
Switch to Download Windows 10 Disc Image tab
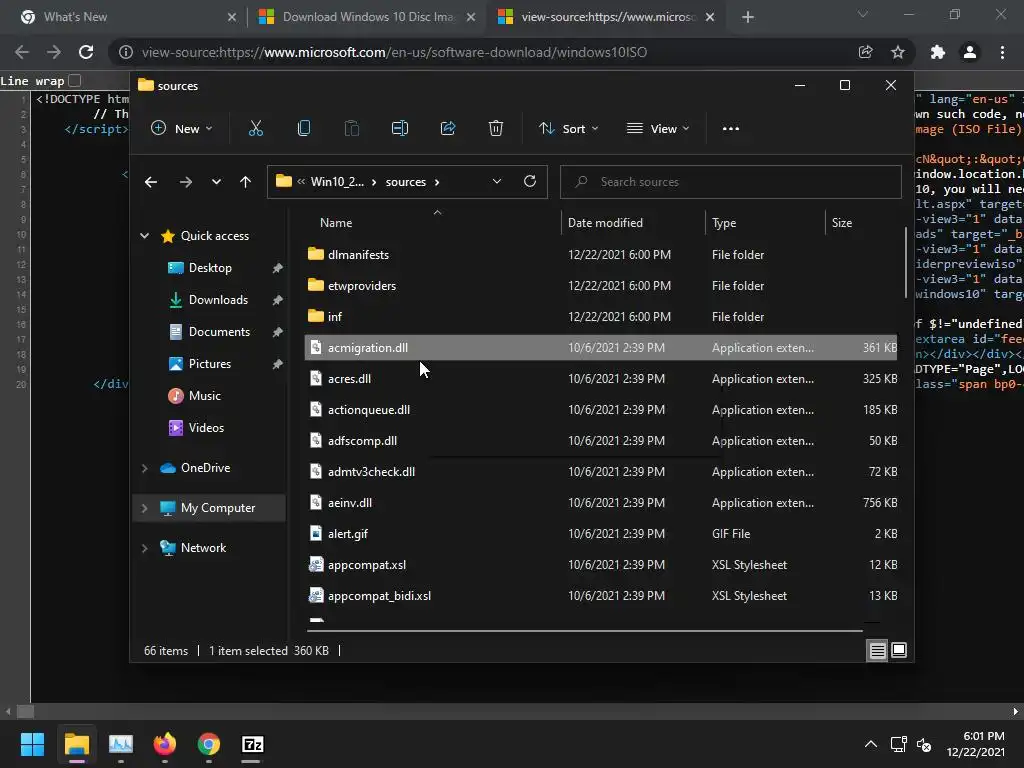367,17
